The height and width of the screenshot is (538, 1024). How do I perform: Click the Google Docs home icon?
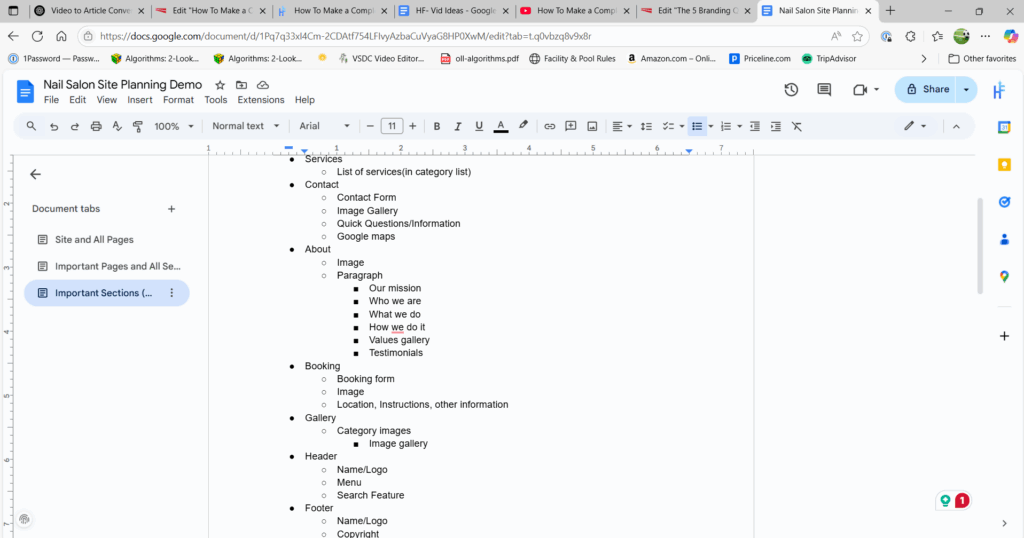pos(25,91)
